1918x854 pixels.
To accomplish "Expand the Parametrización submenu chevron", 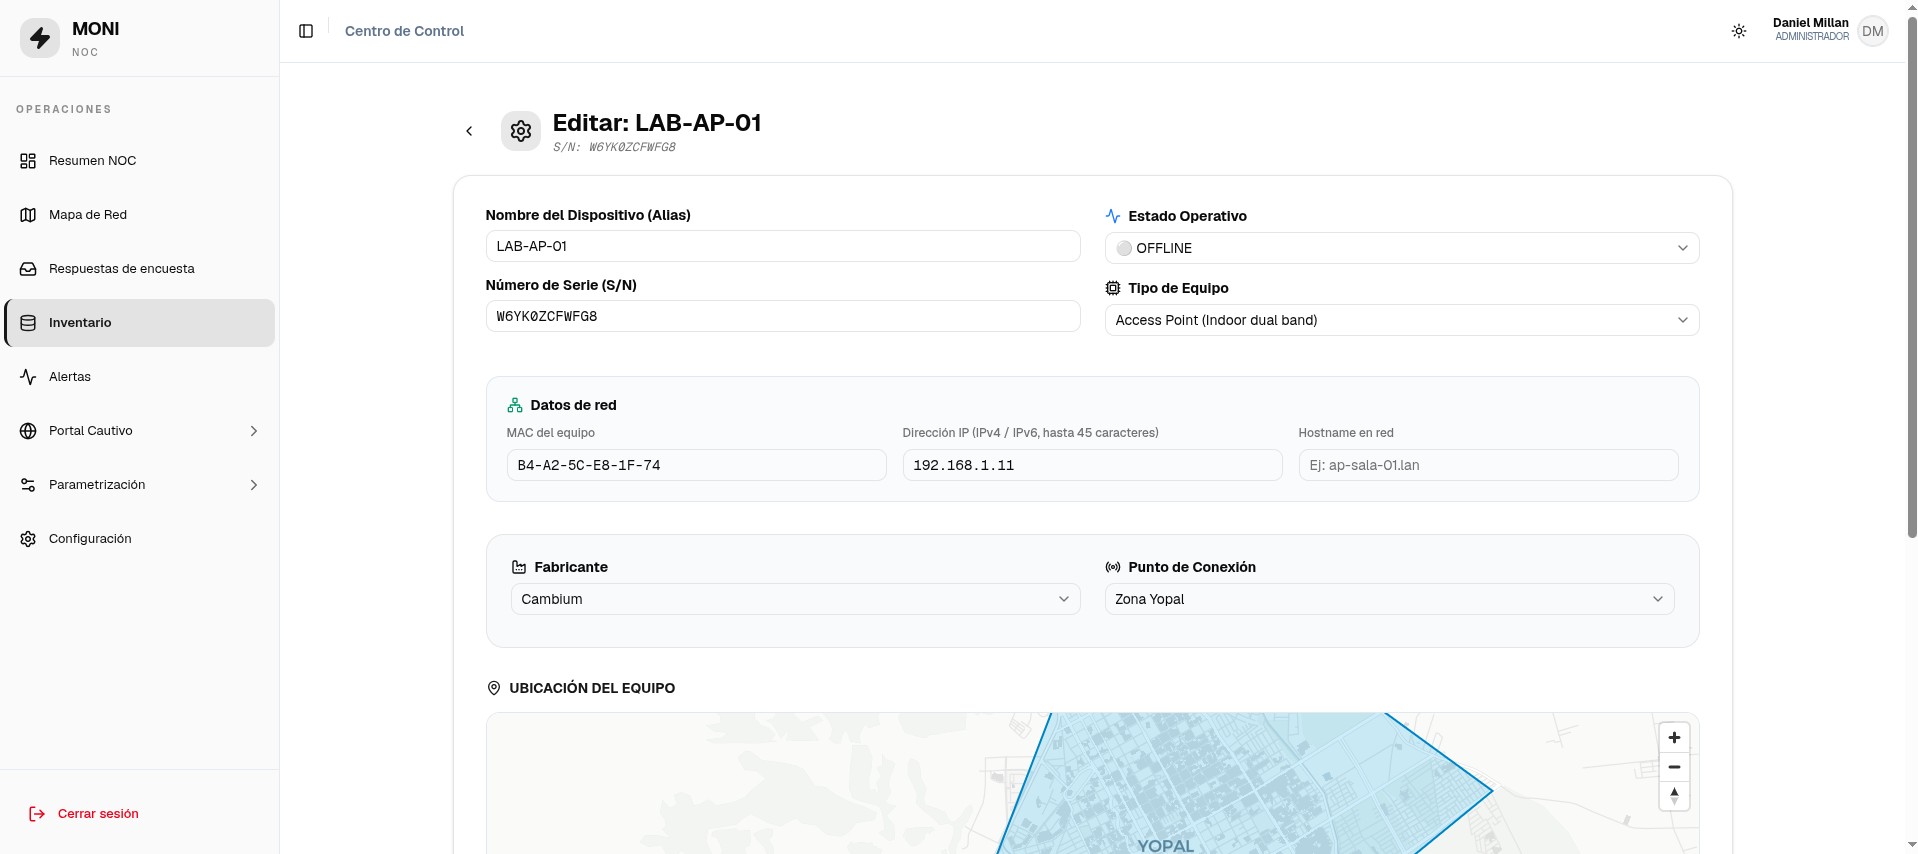I will [254, 485].
